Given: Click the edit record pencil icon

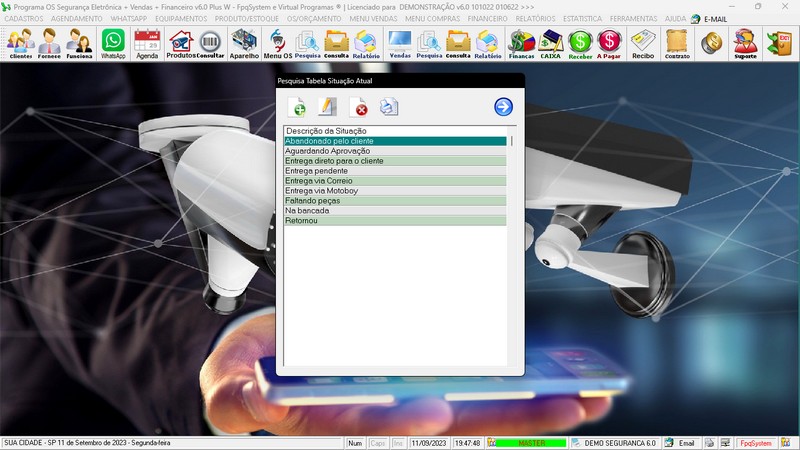Looking at the screenshot, I should pos(327,107).
